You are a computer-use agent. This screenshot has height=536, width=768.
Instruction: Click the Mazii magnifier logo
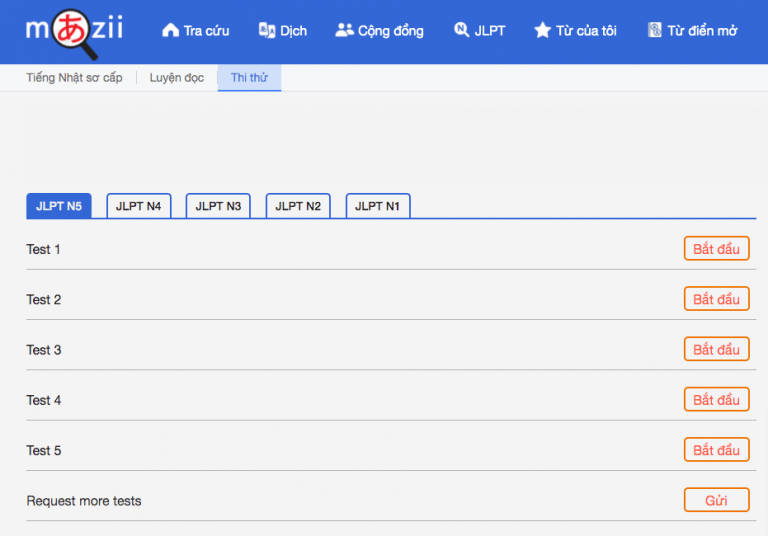pyautogui.click(x=75, y=31)
